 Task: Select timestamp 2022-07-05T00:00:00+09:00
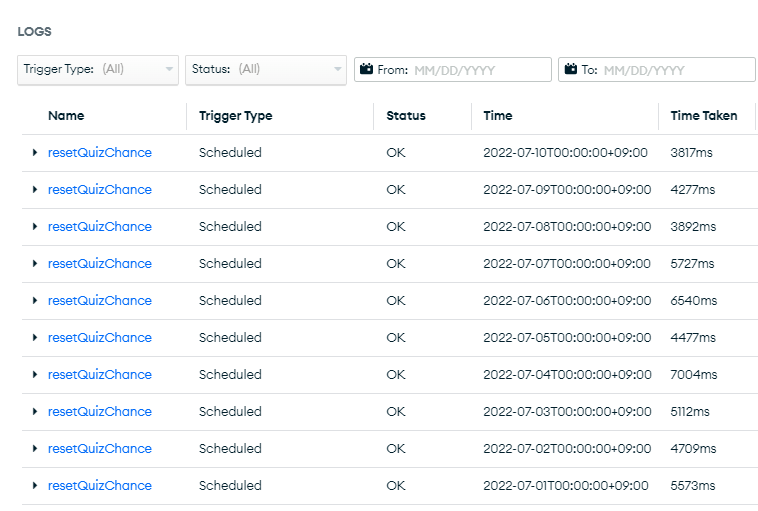click(x=567, y=337)
